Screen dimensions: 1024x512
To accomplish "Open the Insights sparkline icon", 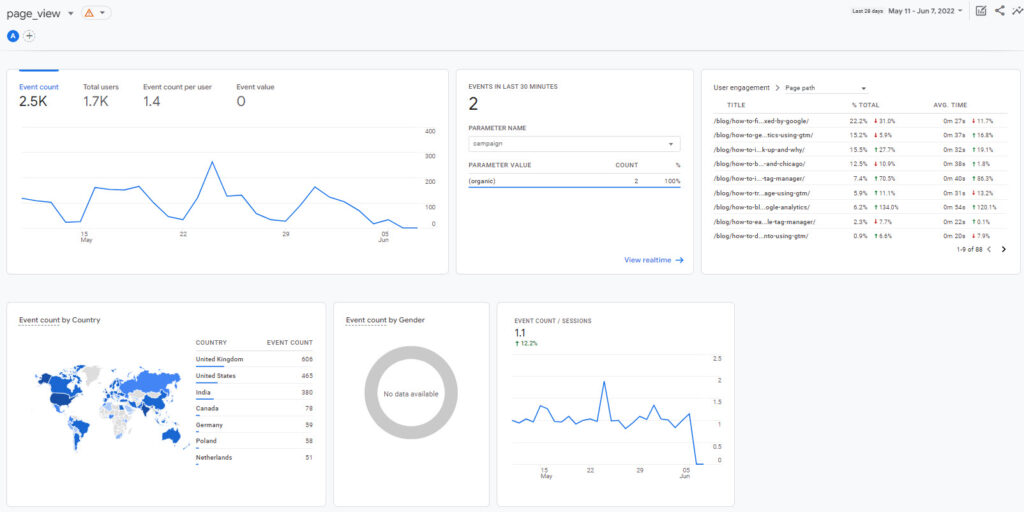I will coord(1017,11).
